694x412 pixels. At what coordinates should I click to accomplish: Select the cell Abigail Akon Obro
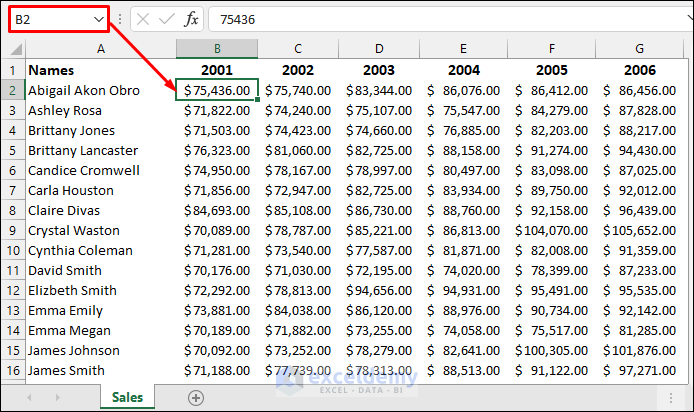pos(101,90)
